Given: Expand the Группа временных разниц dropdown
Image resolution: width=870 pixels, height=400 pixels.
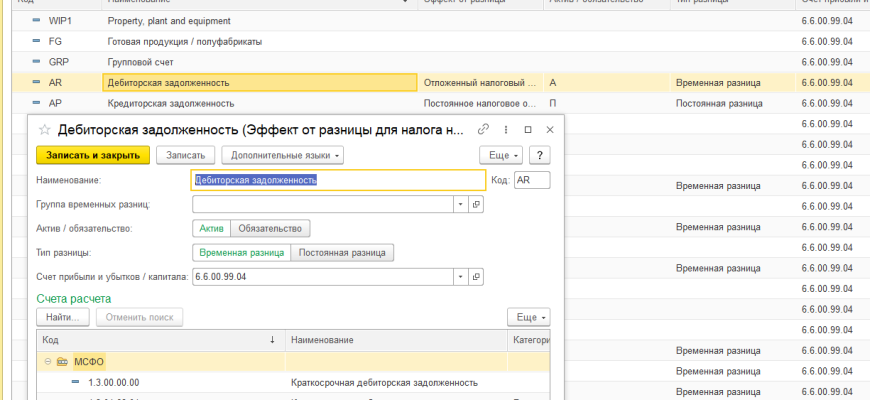Looking at the screenshot, I should pos(460,204).
